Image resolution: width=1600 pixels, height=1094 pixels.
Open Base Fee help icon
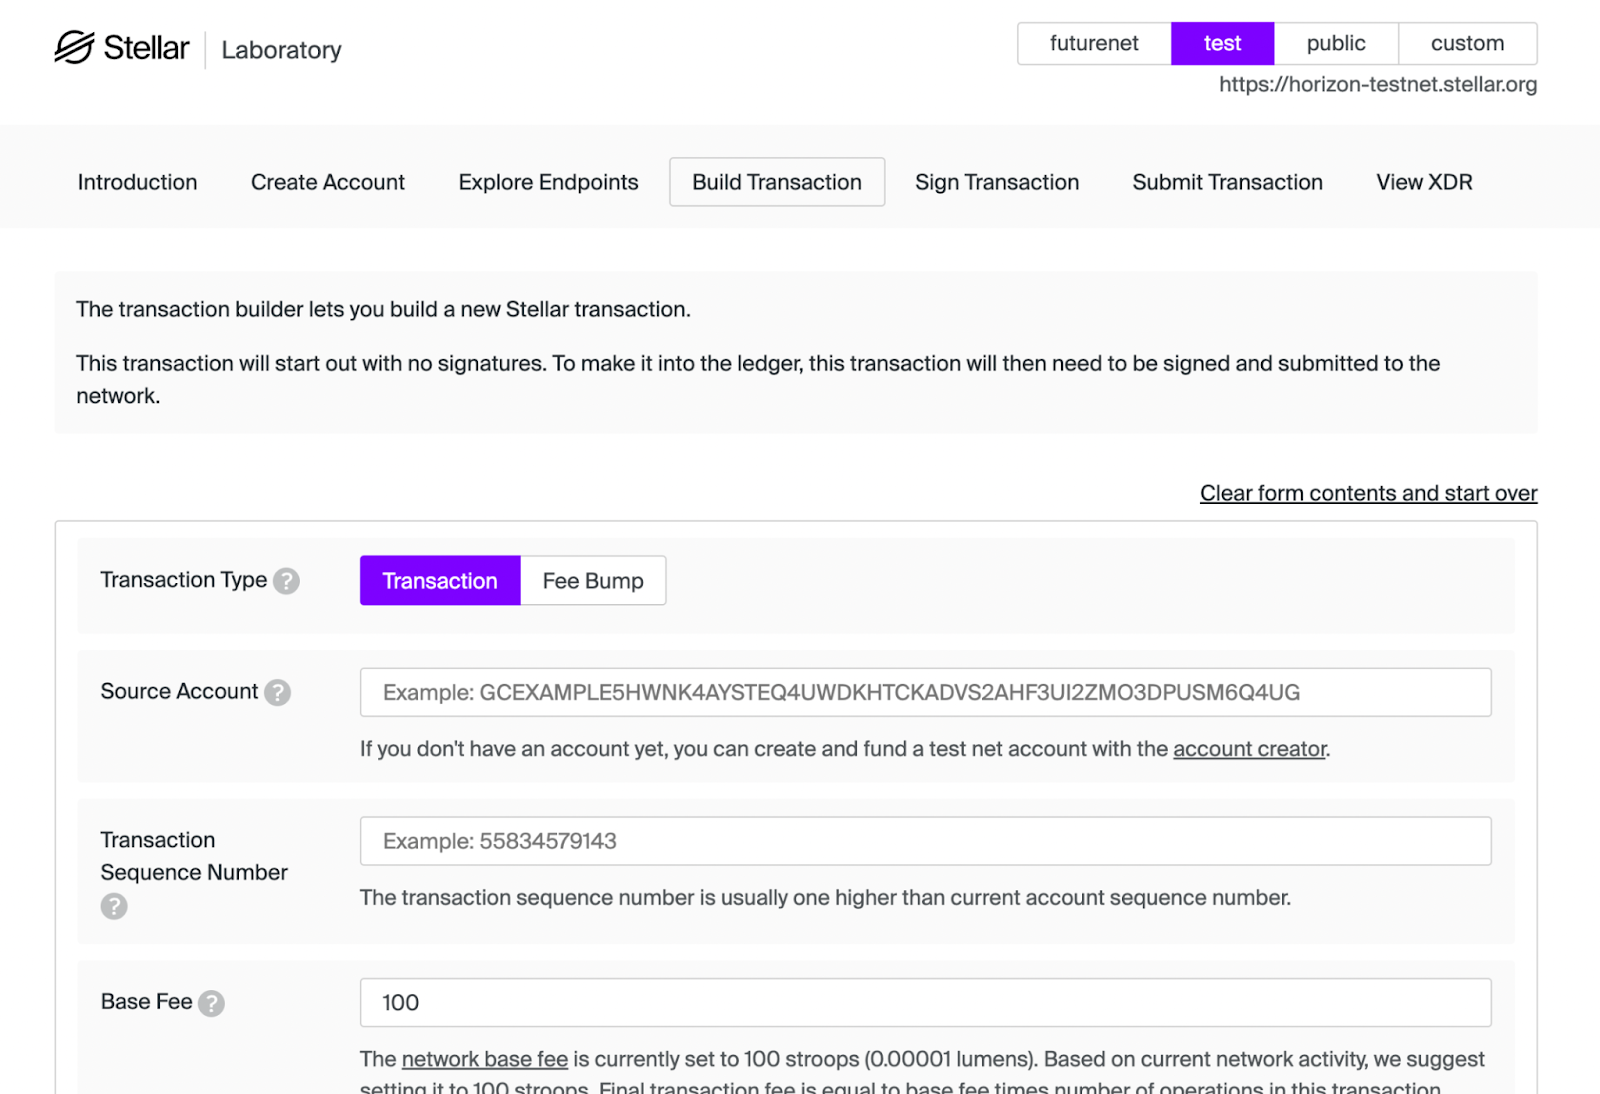pos(211,1003)
